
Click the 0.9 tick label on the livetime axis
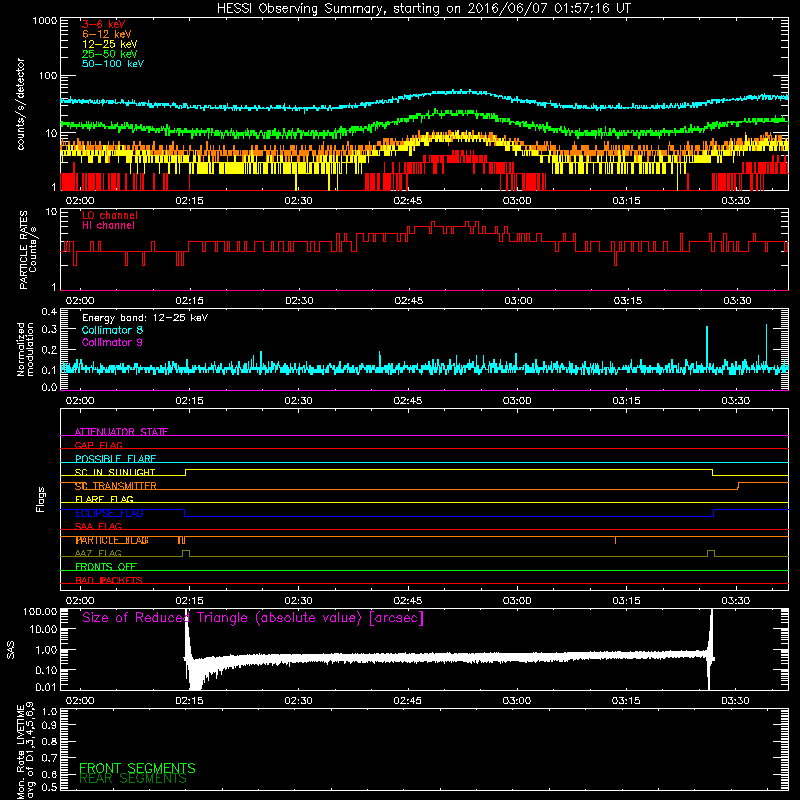pyautogui.click(x=49, y=726)
